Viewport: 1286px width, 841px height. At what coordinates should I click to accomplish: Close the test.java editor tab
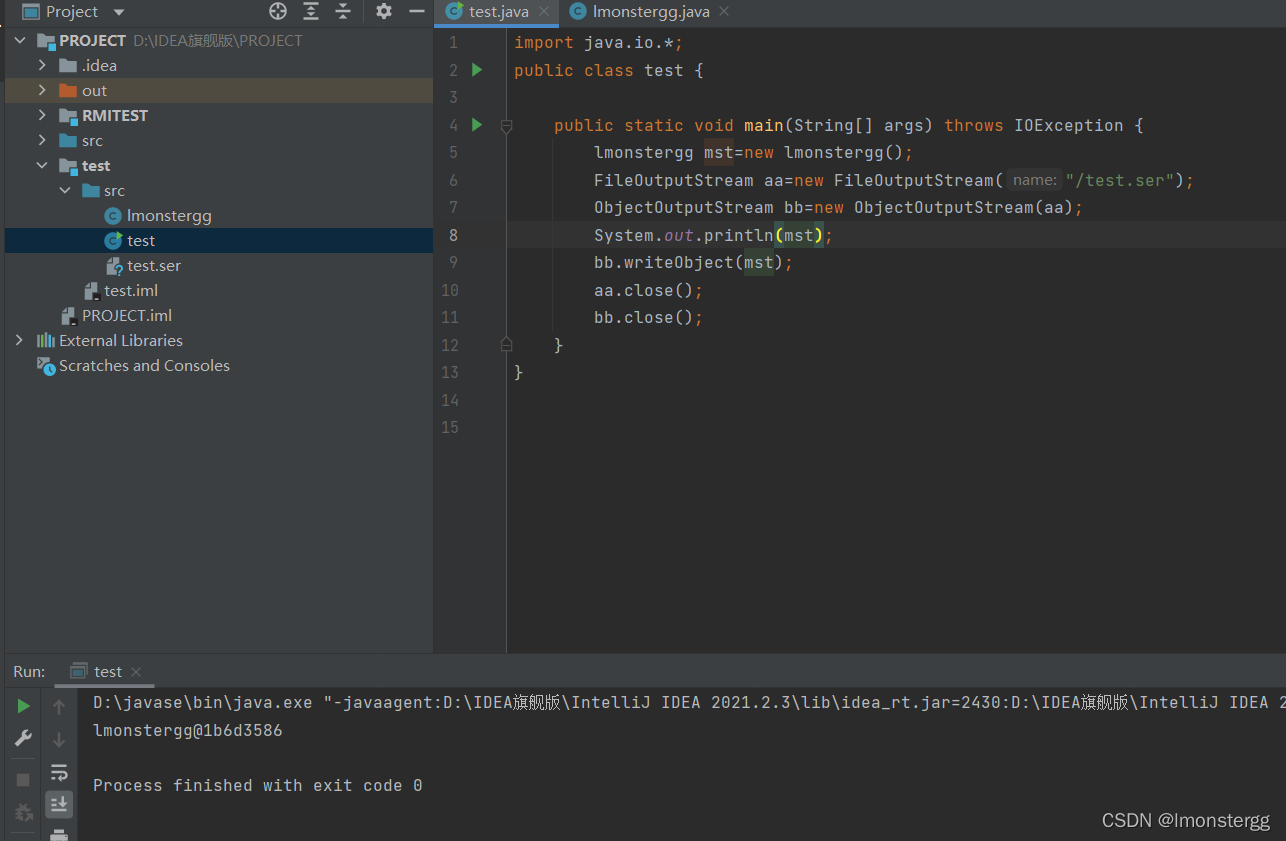[544, 12]
